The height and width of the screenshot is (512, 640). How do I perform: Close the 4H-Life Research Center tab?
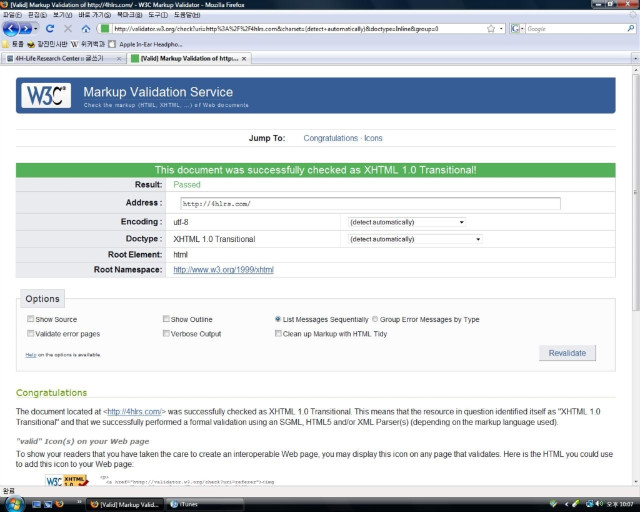pos(119,59)
